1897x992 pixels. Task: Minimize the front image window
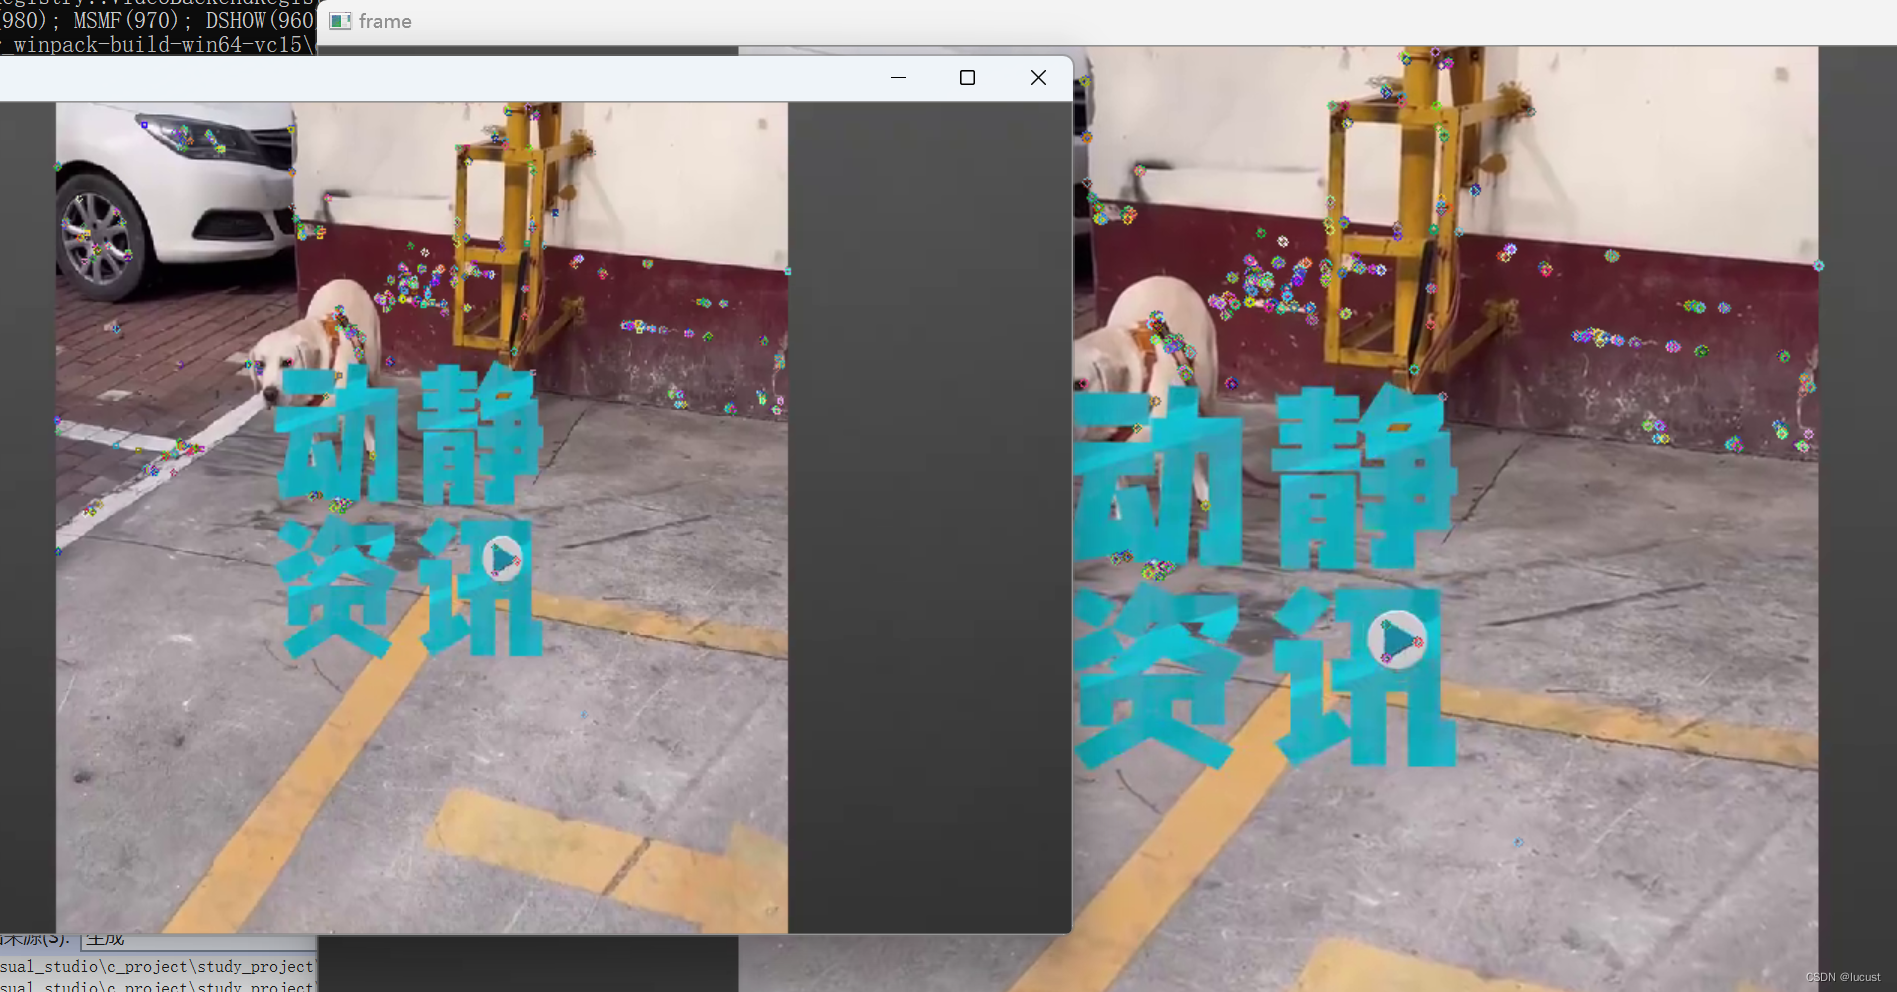tap(898, 78)
